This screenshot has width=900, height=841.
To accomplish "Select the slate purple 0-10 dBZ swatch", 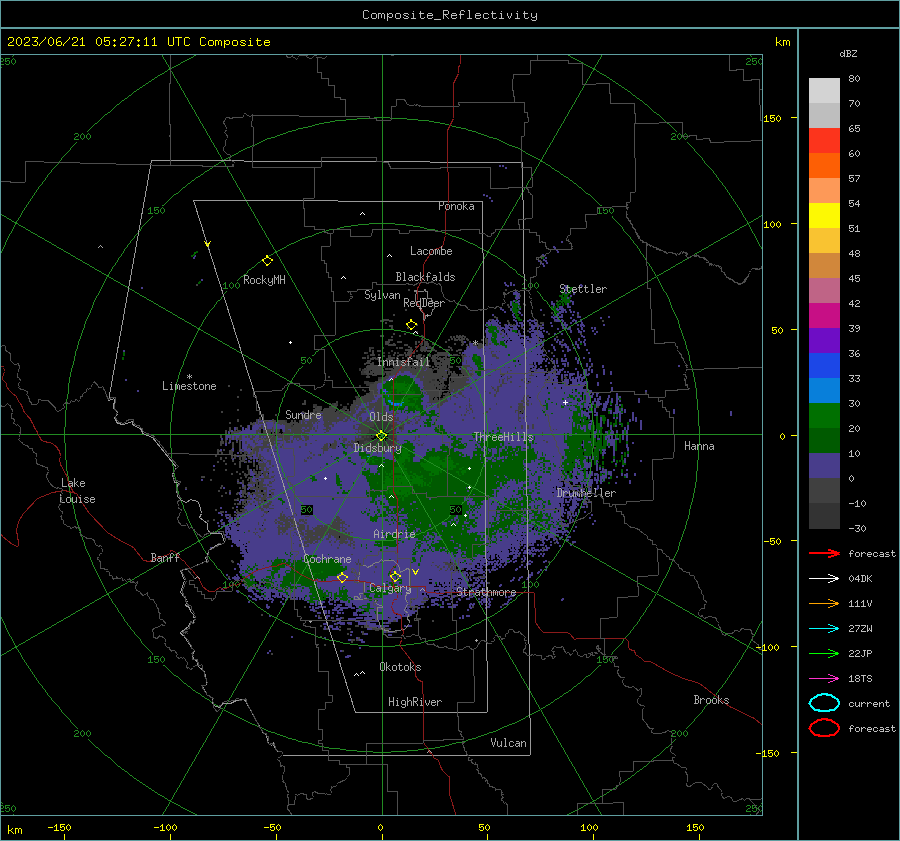I will (824, 466).
